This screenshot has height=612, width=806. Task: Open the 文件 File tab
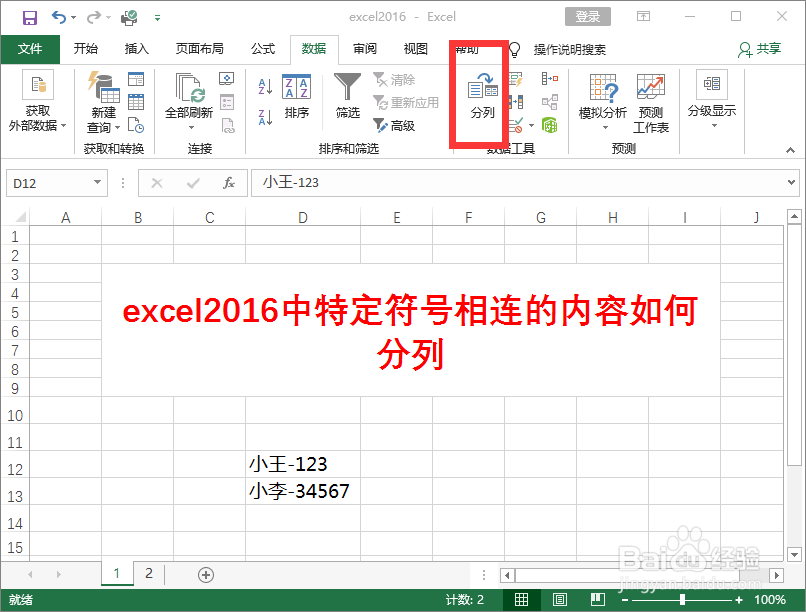[x=30, y=49]
